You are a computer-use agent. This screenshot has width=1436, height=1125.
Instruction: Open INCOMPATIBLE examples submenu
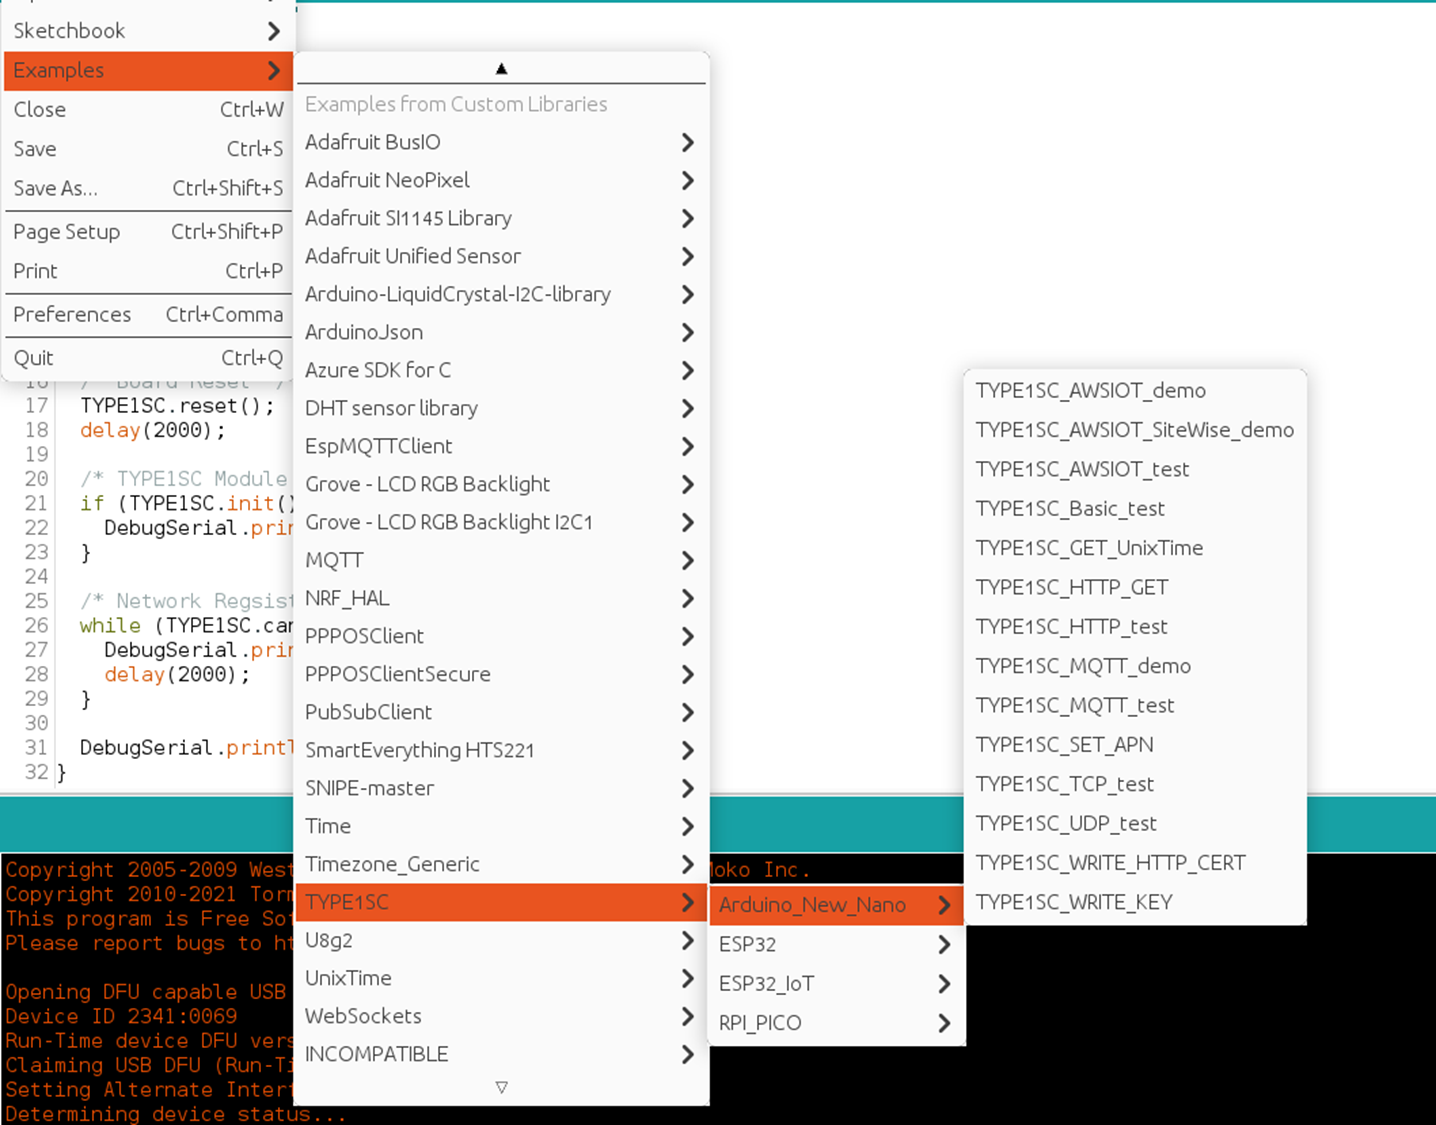pos(502,1055)
